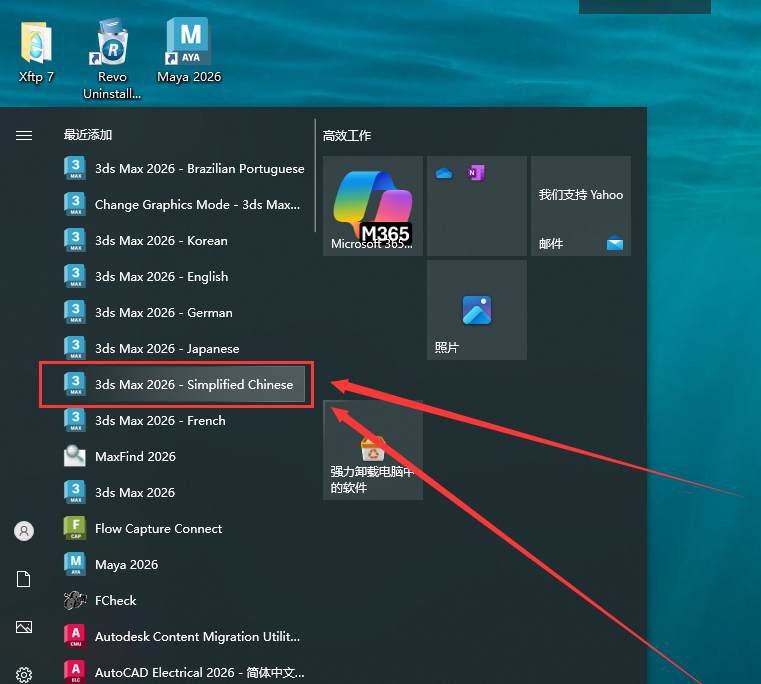Image resolution: width=761 pixels, height=684 pixels.
Task: Open Change Graphics Mode - 3ds Max entry
Action: tap(184, 204)
